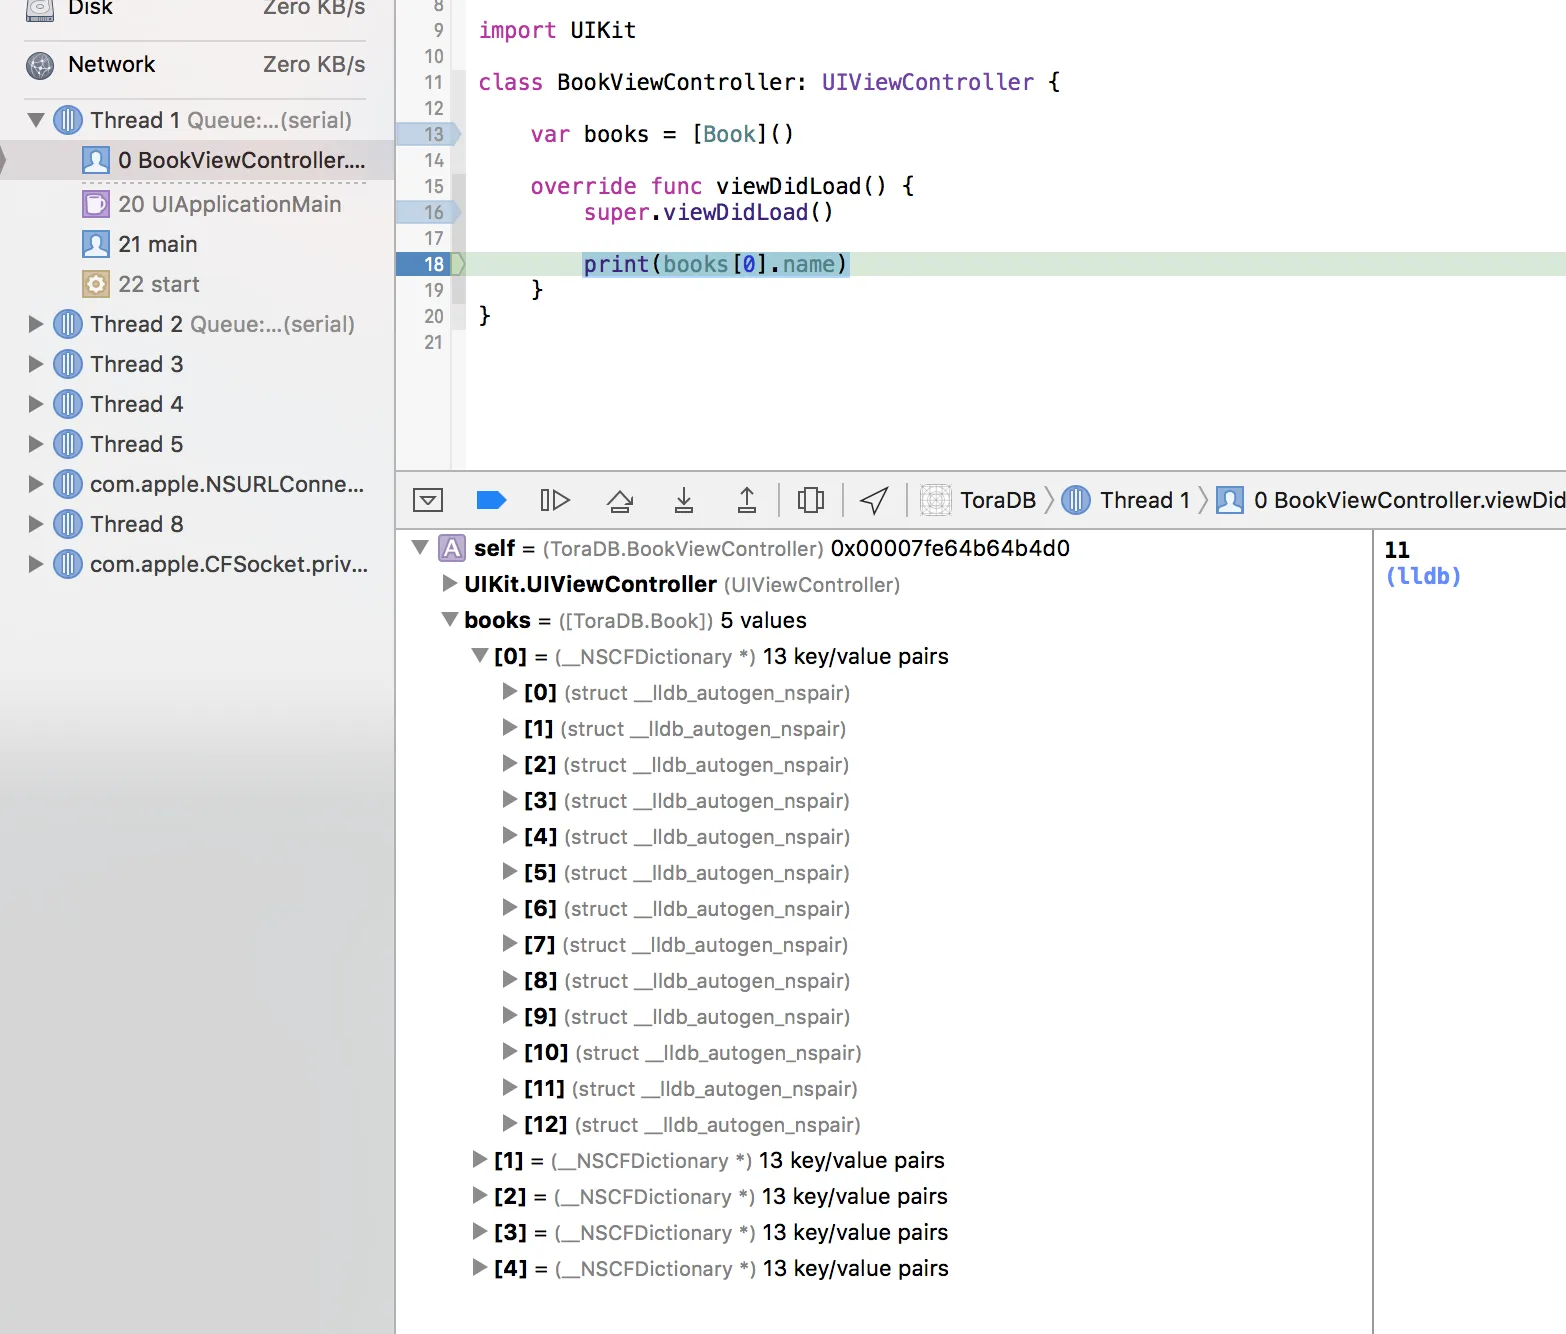
Task: Toggle breakpoint on line 13
Action: (428, 134)
